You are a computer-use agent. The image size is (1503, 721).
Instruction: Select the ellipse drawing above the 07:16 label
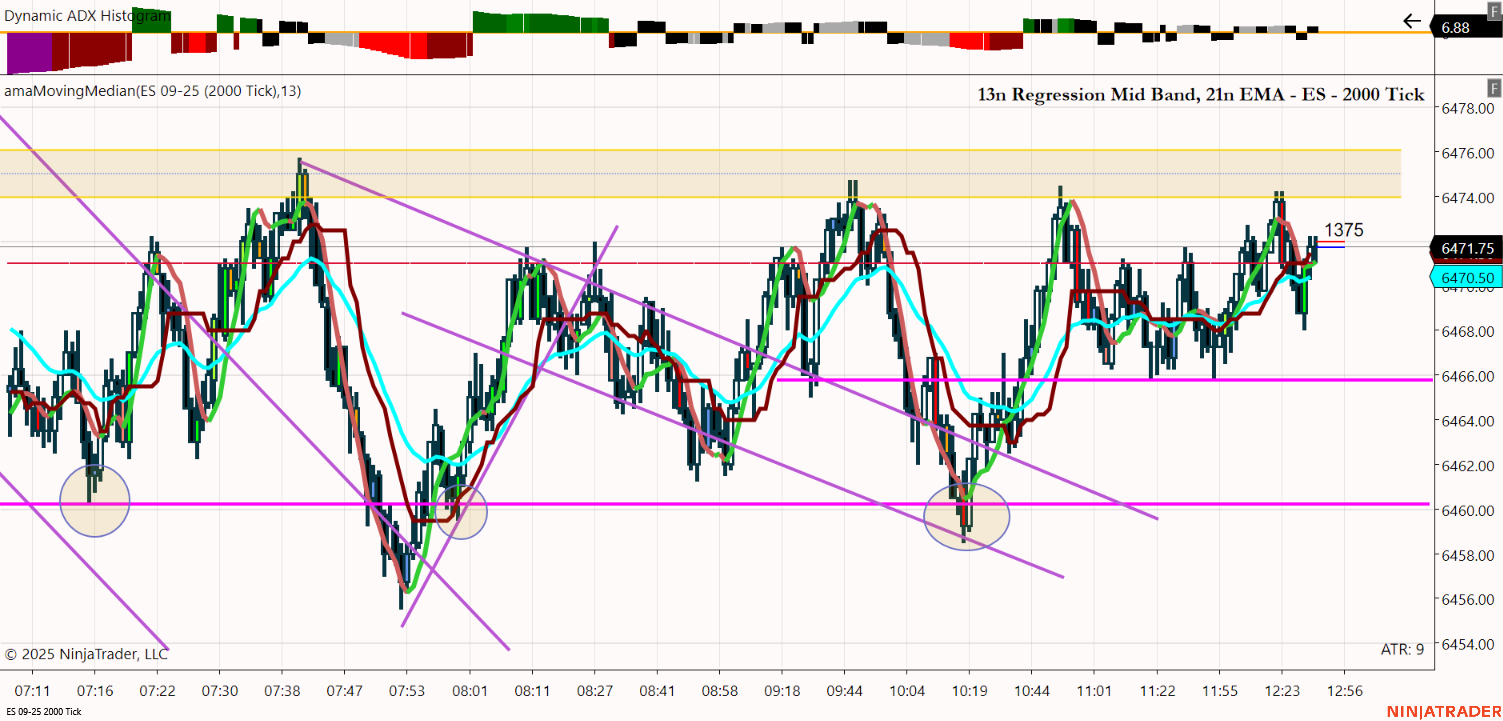click(95, 502)
